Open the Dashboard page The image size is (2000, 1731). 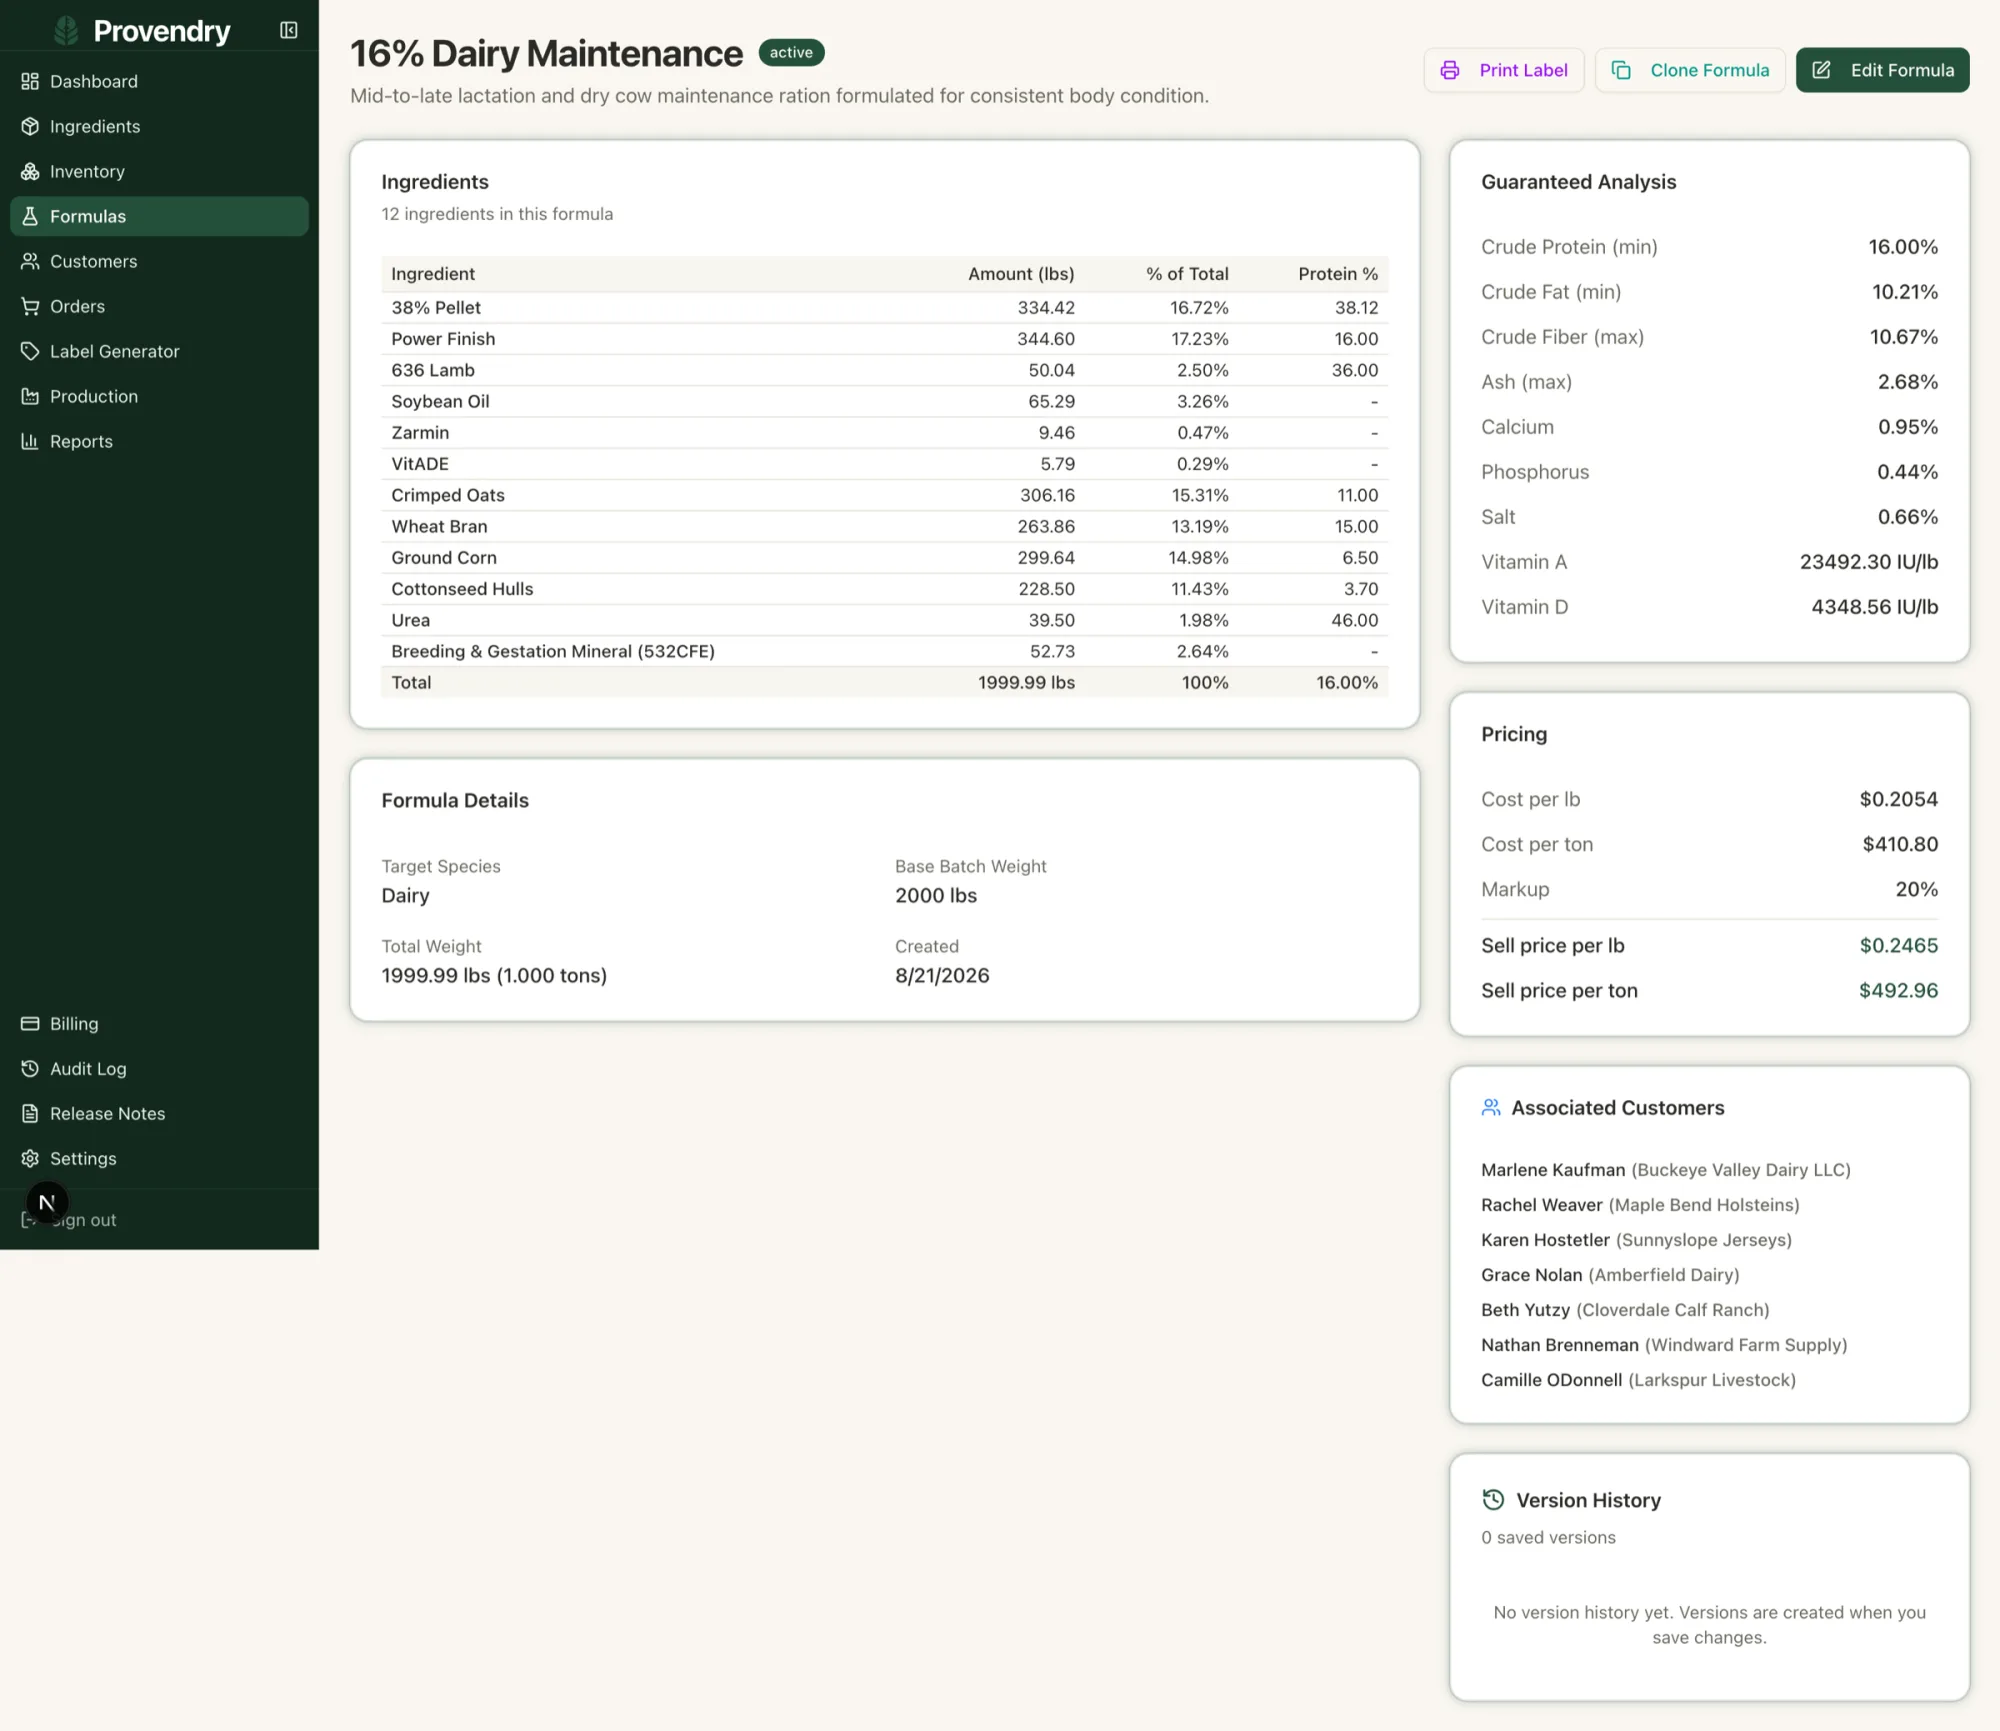159,81
